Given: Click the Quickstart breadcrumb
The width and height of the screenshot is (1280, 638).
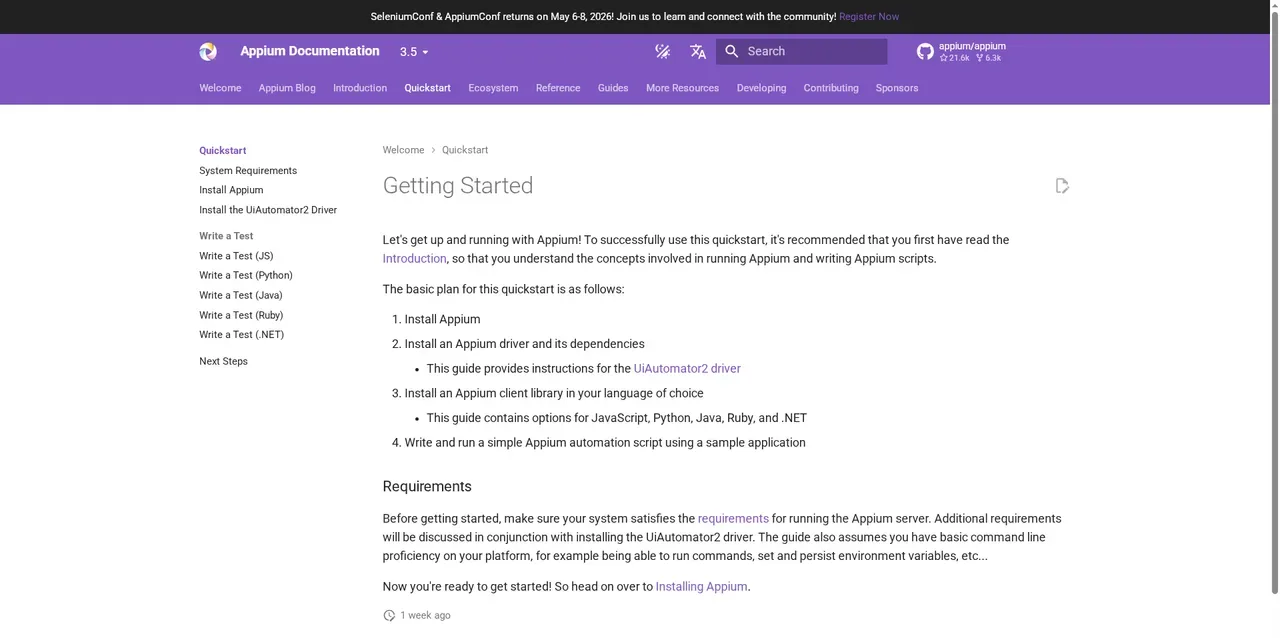Looking at the screenshot, I should point(465,150).
